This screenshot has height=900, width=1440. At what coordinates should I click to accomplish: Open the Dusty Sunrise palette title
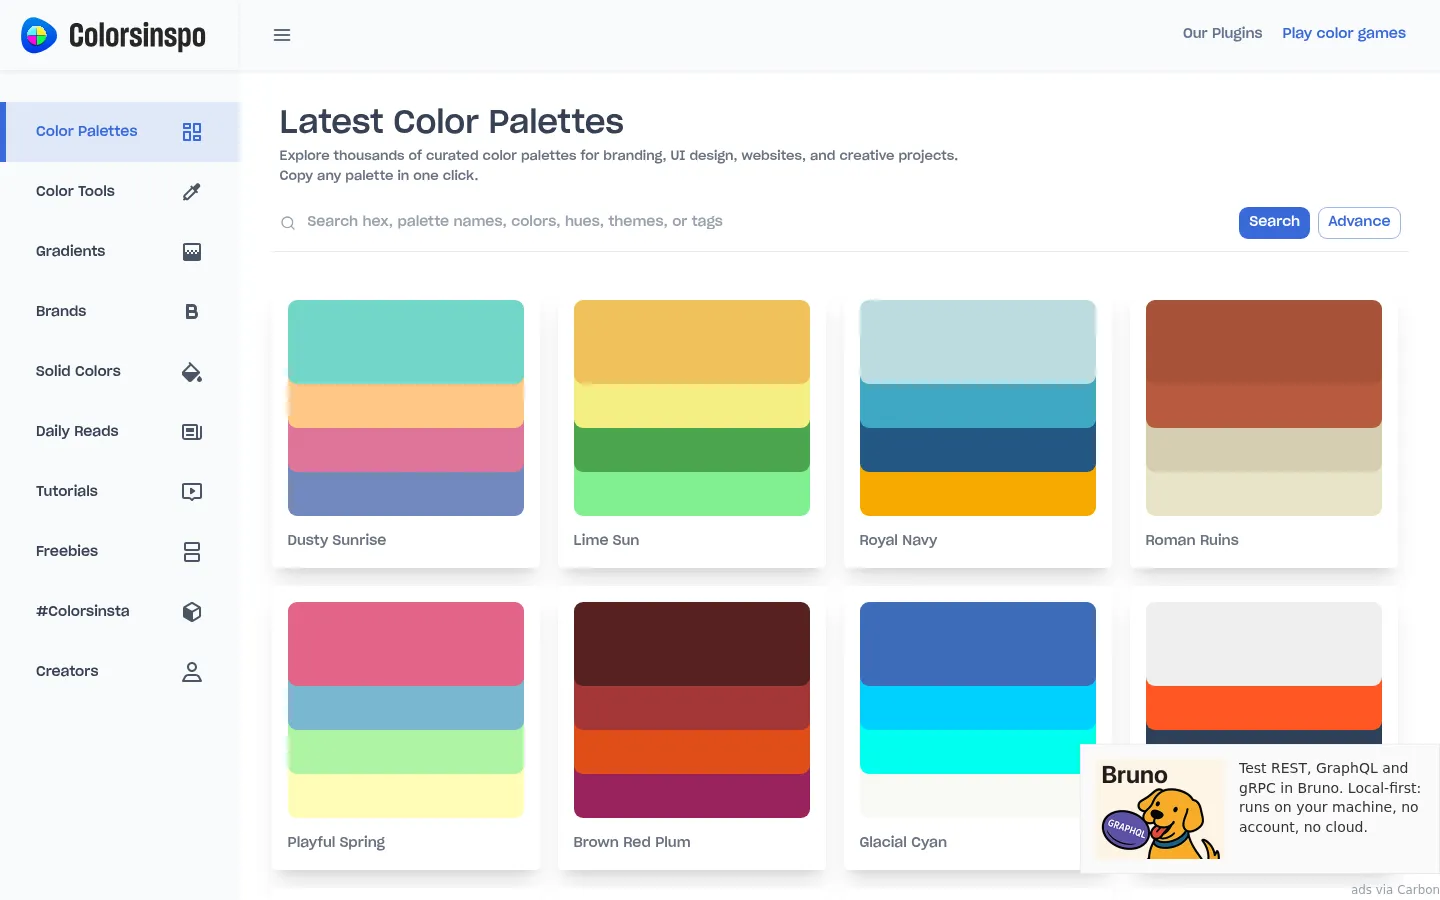pyautogui.click(x=337, y=540)
